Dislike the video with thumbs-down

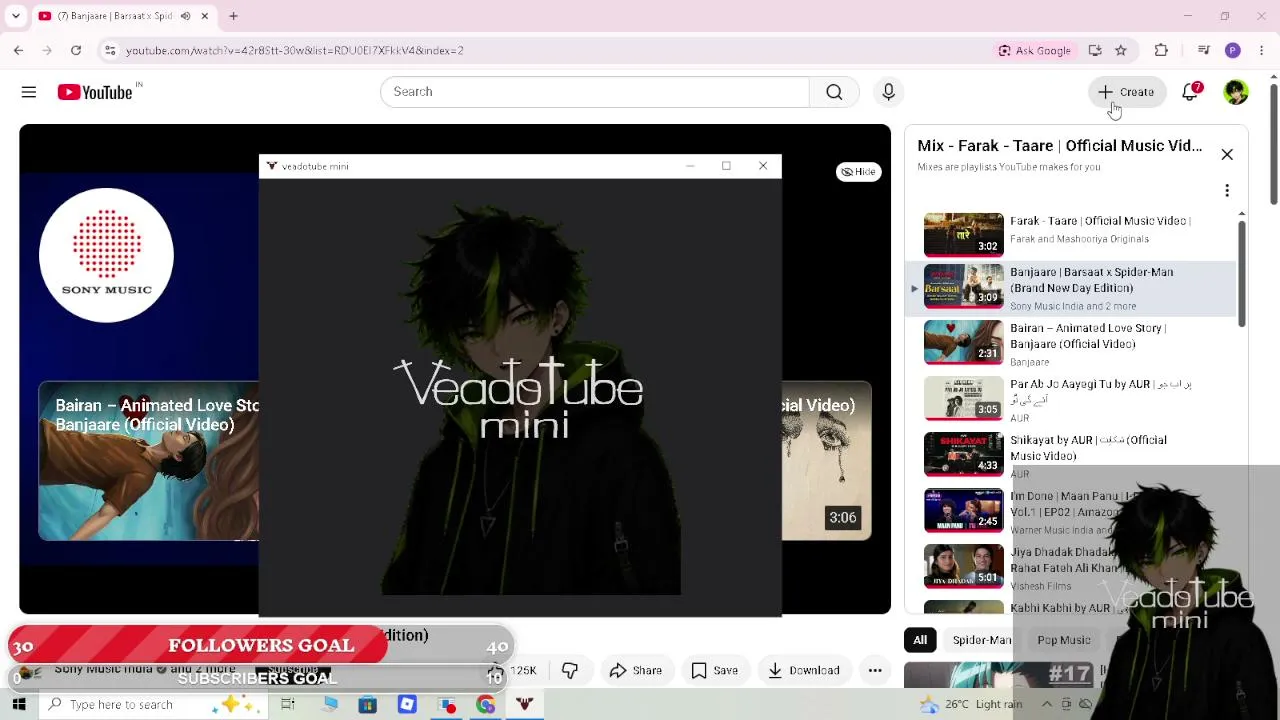[570, 670]
